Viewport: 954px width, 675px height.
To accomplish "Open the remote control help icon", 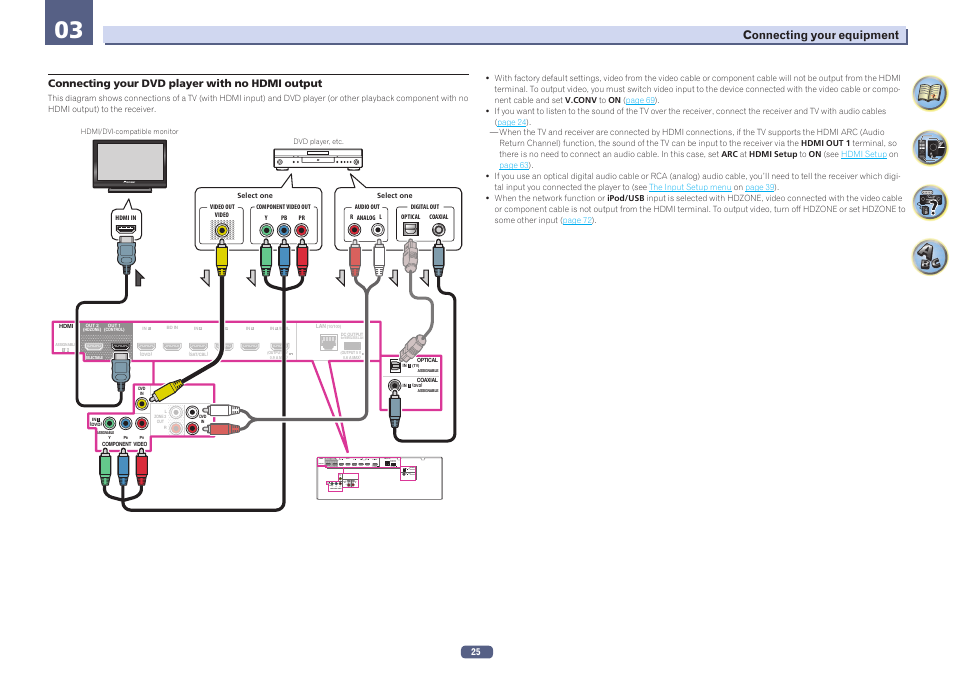I will click(x=930, y=202).
